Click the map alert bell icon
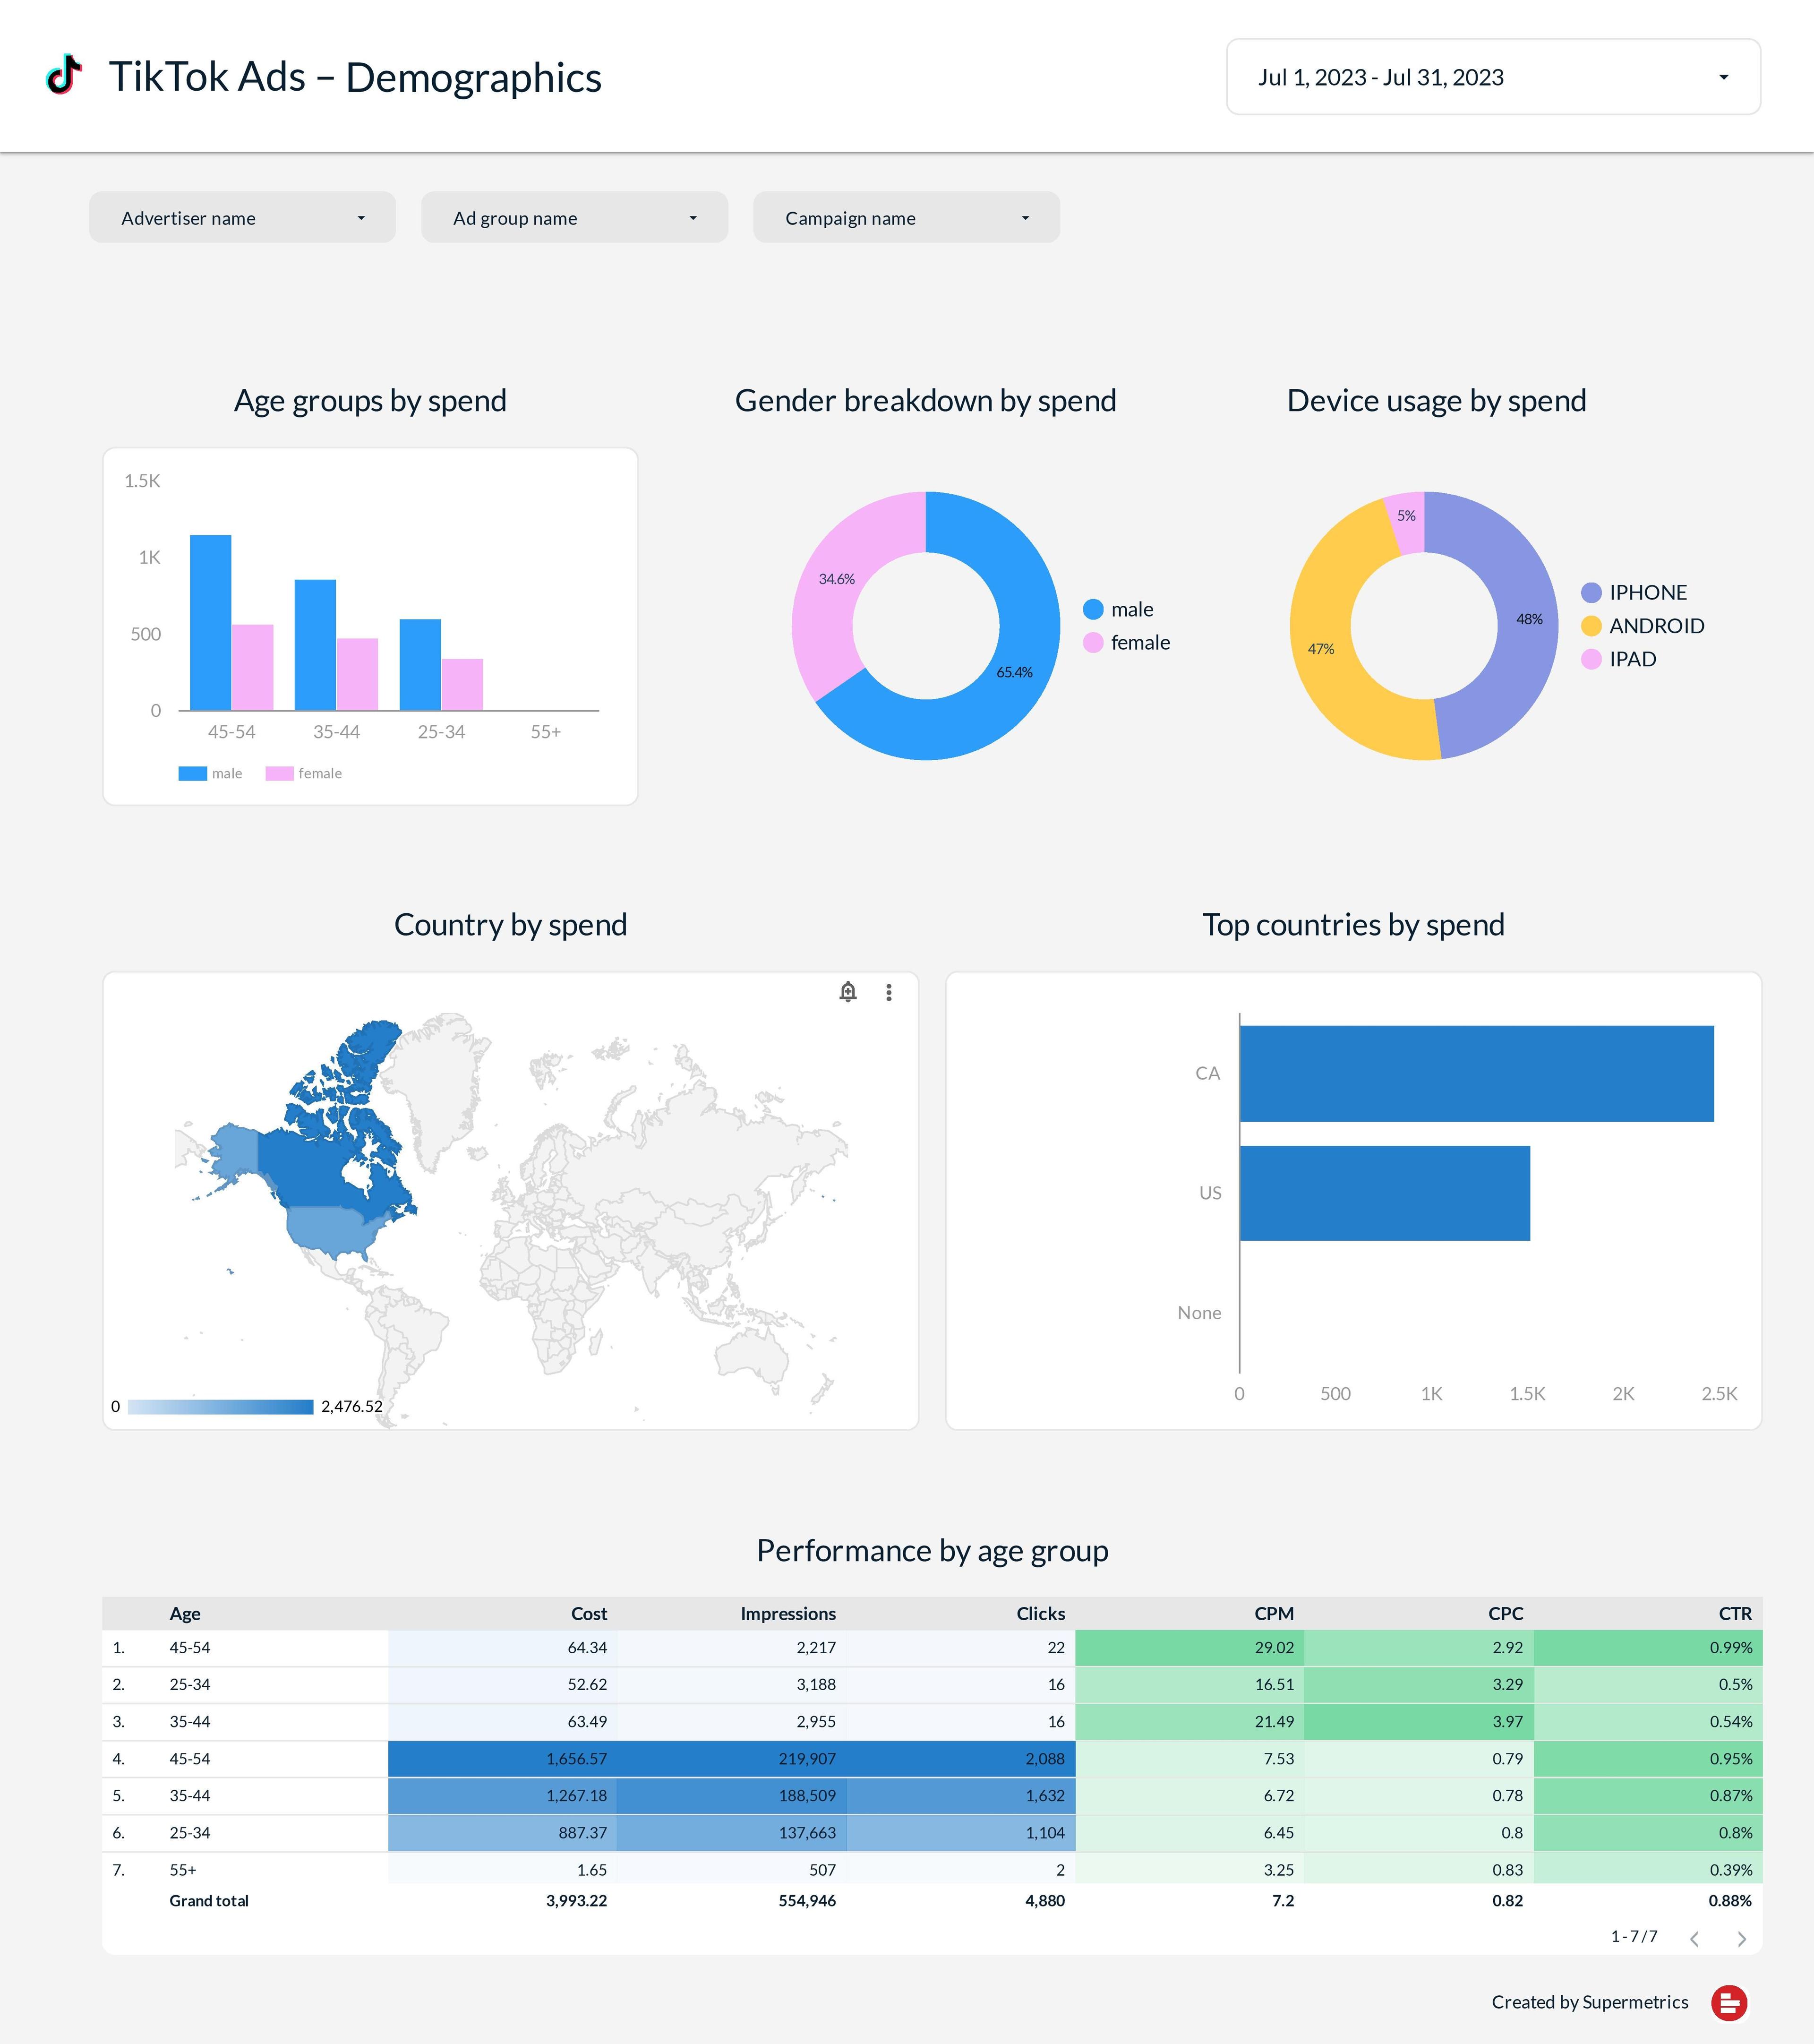1814x2044 pixels. 848,992
